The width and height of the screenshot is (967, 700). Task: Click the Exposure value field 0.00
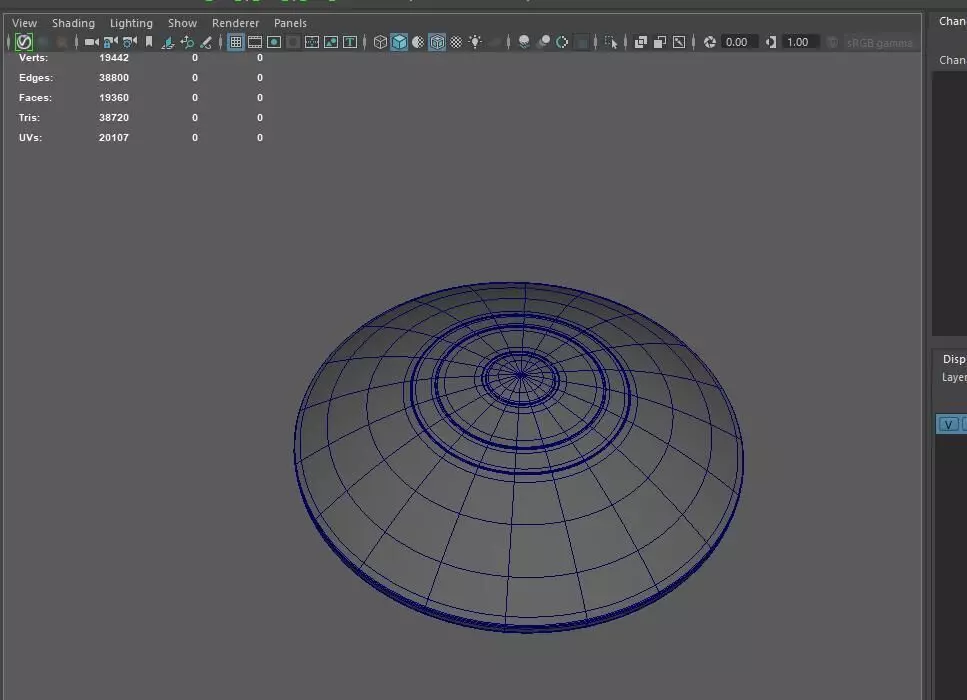click(739, 42)
